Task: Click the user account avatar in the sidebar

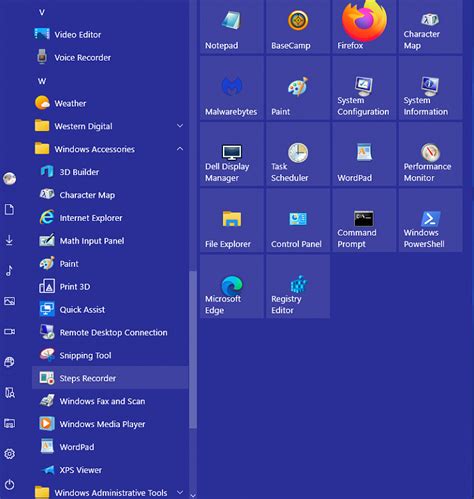Action: (9, 179)
